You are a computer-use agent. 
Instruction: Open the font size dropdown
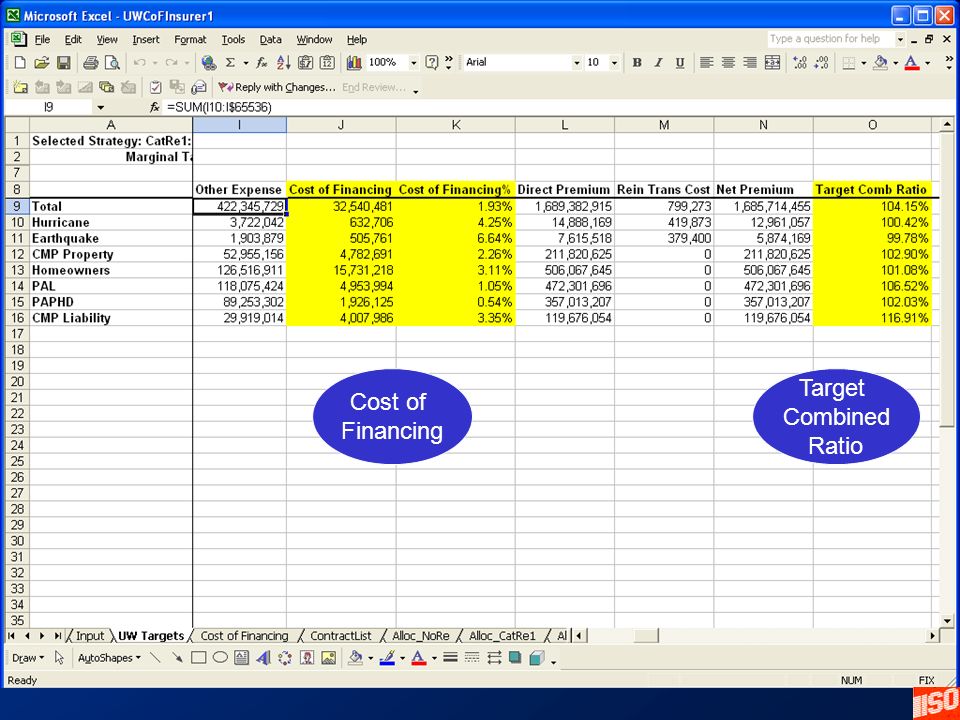pos(614,62)
